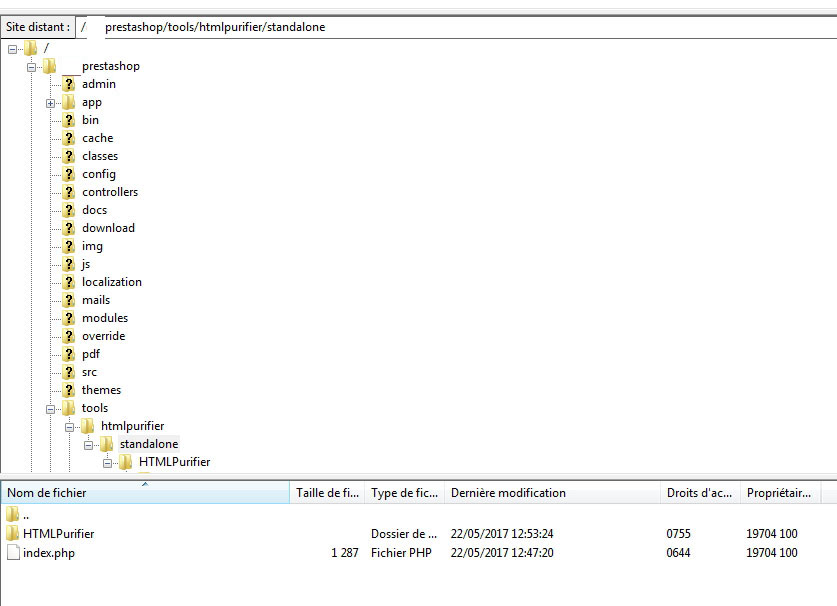837x606 pixels.
Task: Sort by 'Propriétair...' column
Action: pyautogui.click(x=780, y=492)
